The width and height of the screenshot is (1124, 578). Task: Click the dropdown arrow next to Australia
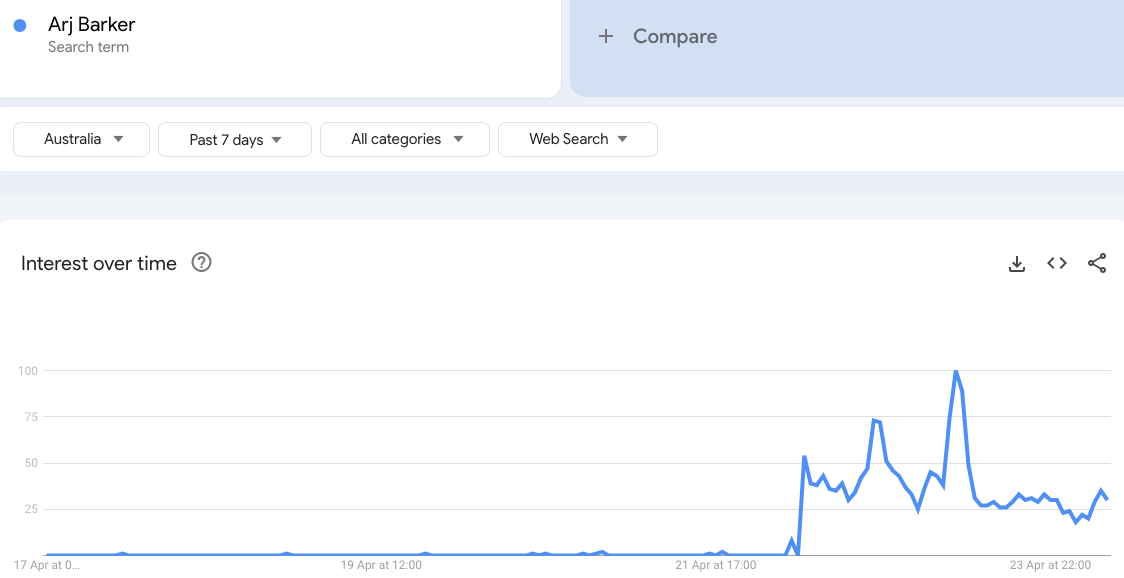(118, 139)
